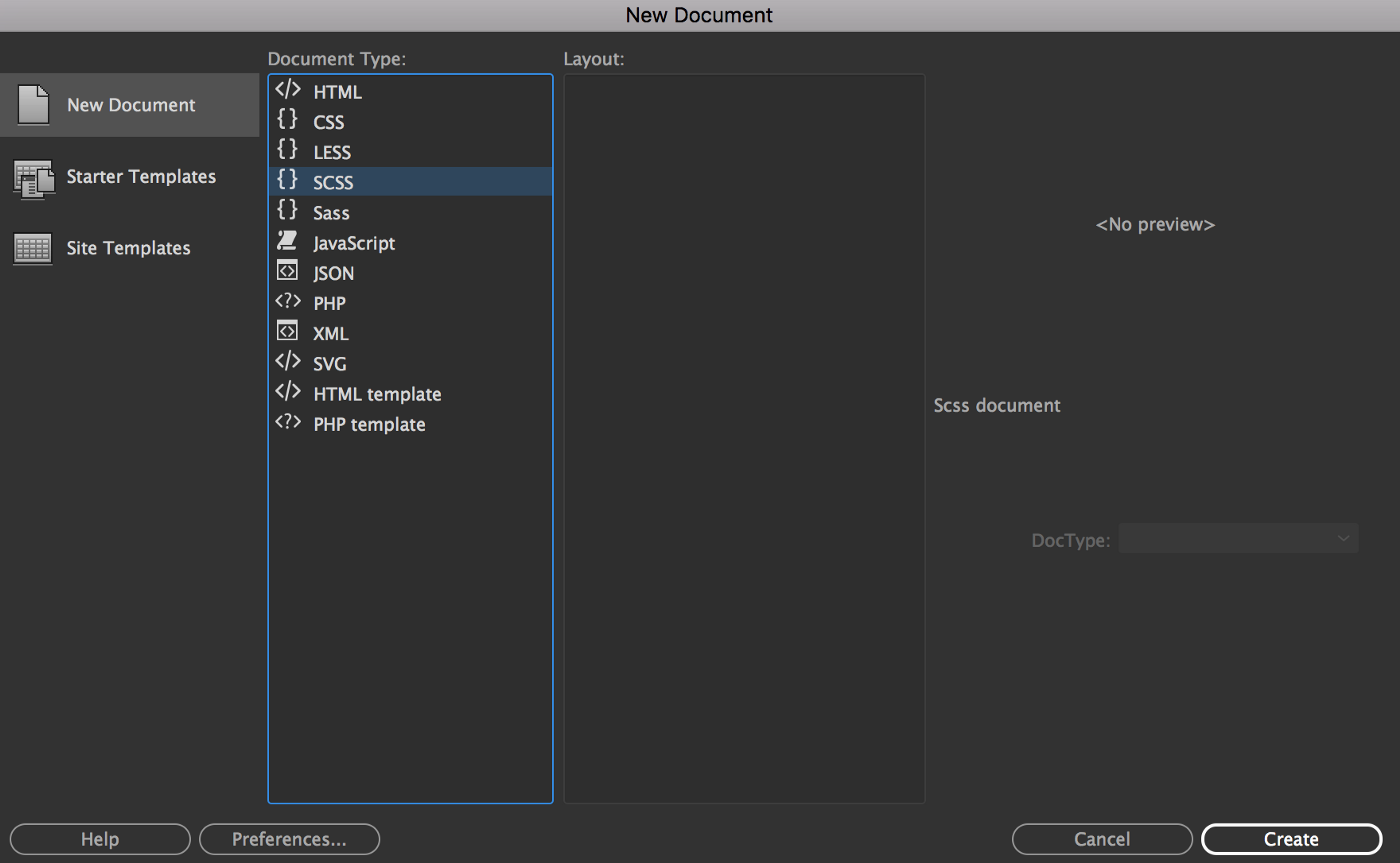The height and width of the screenshot is (863, 1400).
Task: Select Sass from the document type list
Action: pos(330,212)
